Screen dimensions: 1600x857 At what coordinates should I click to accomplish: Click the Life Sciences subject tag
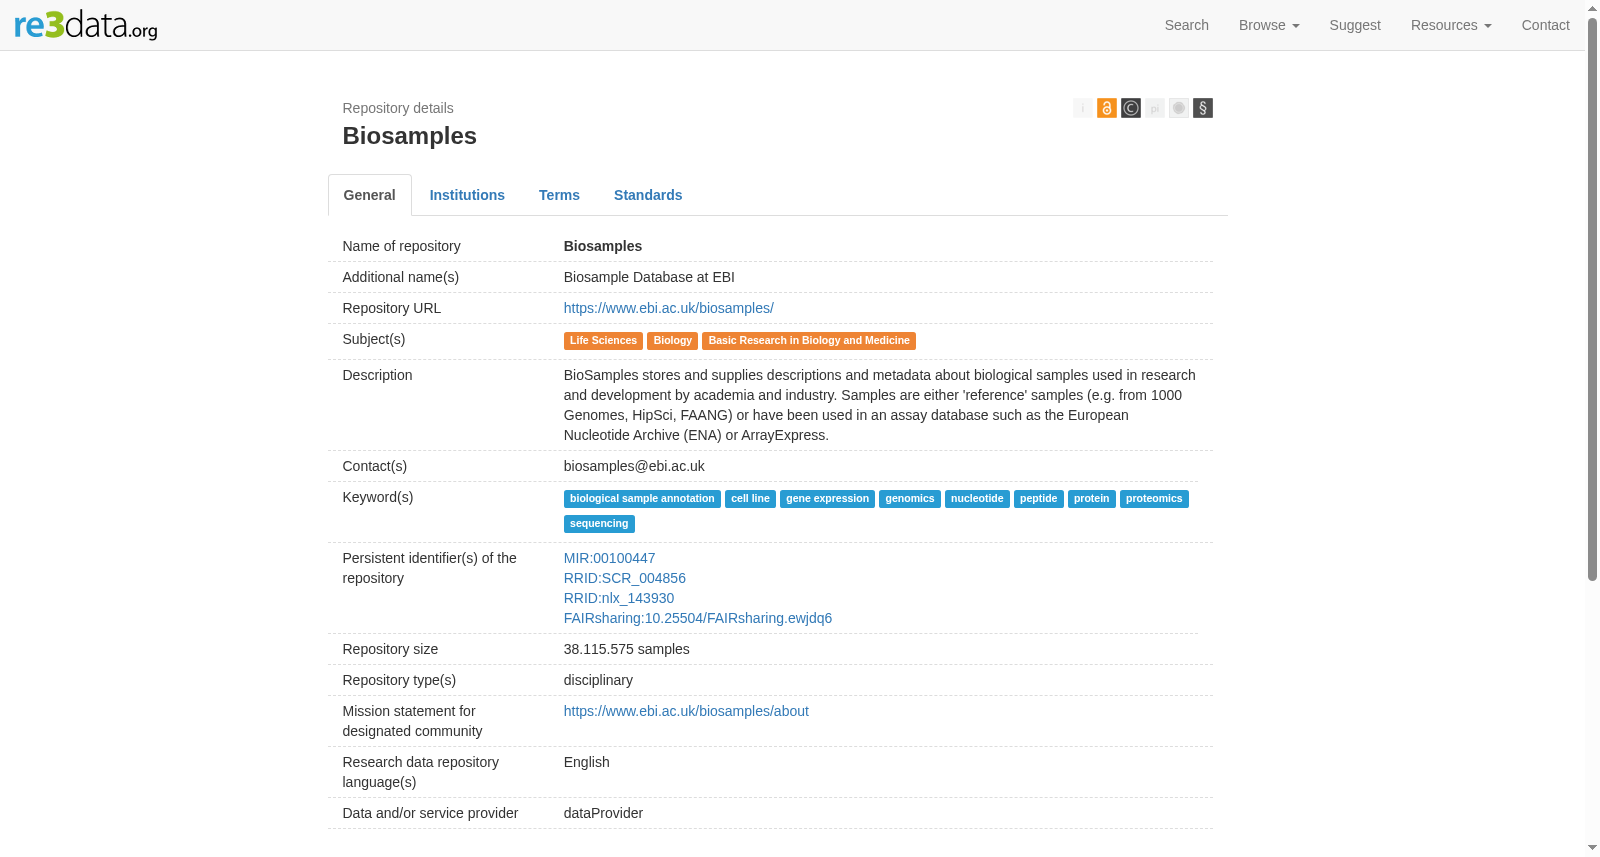tap(603, 341)
